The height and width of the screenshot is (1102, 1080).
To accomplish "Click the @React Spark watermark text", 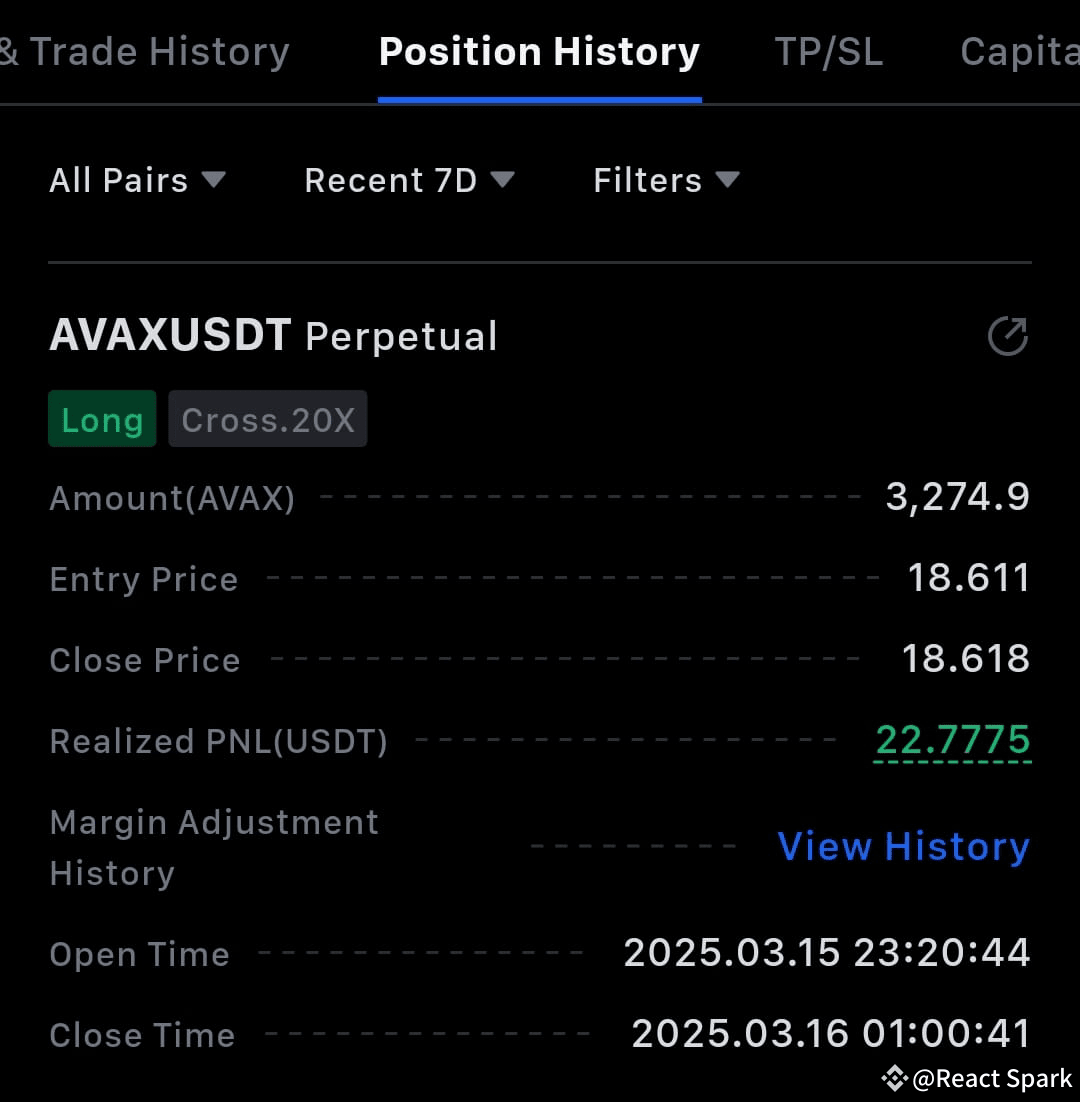I will 992,1079.
